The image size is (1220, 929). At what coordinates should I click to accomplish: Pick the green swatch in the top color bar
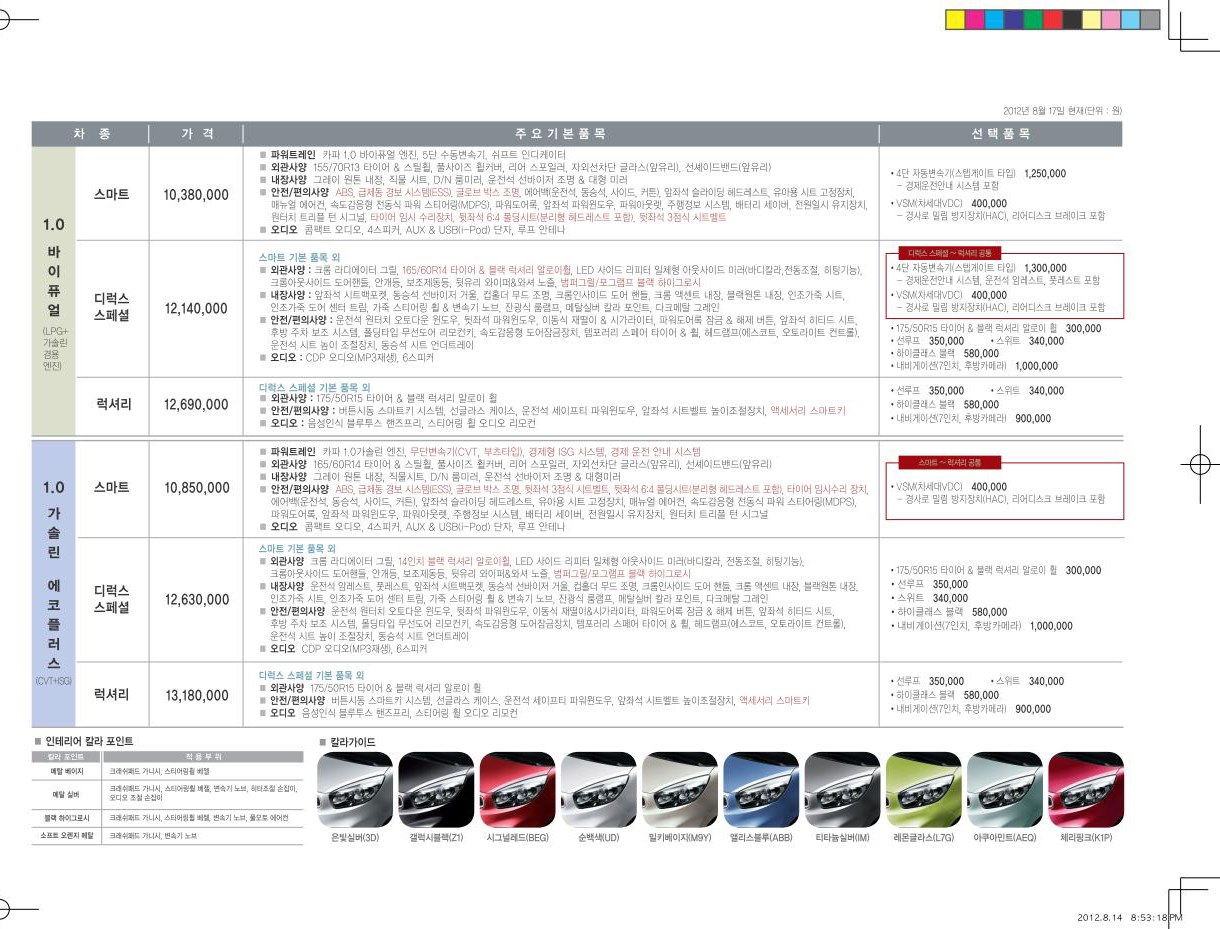(1033, 19)
